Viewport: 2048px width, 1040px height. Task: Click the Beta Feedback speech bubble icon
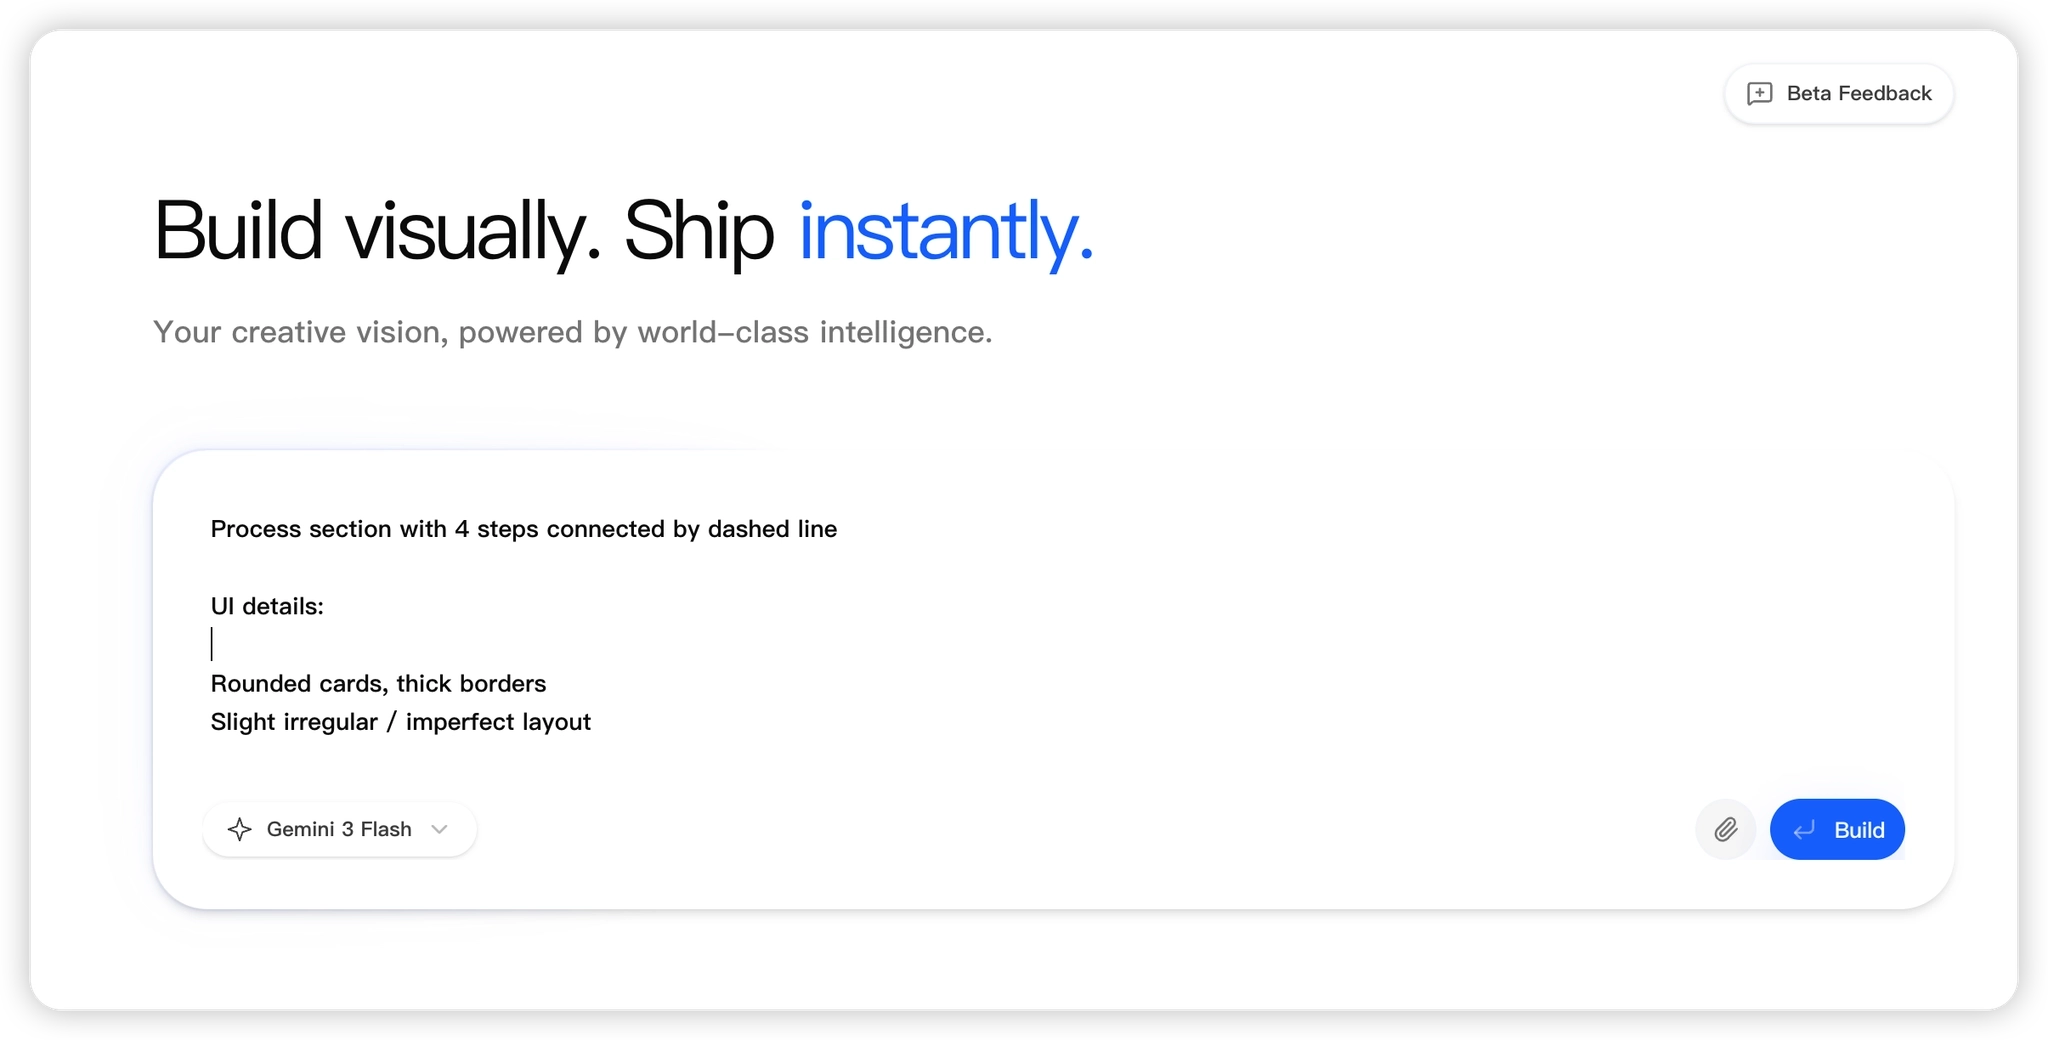[x=1759, y=94]
